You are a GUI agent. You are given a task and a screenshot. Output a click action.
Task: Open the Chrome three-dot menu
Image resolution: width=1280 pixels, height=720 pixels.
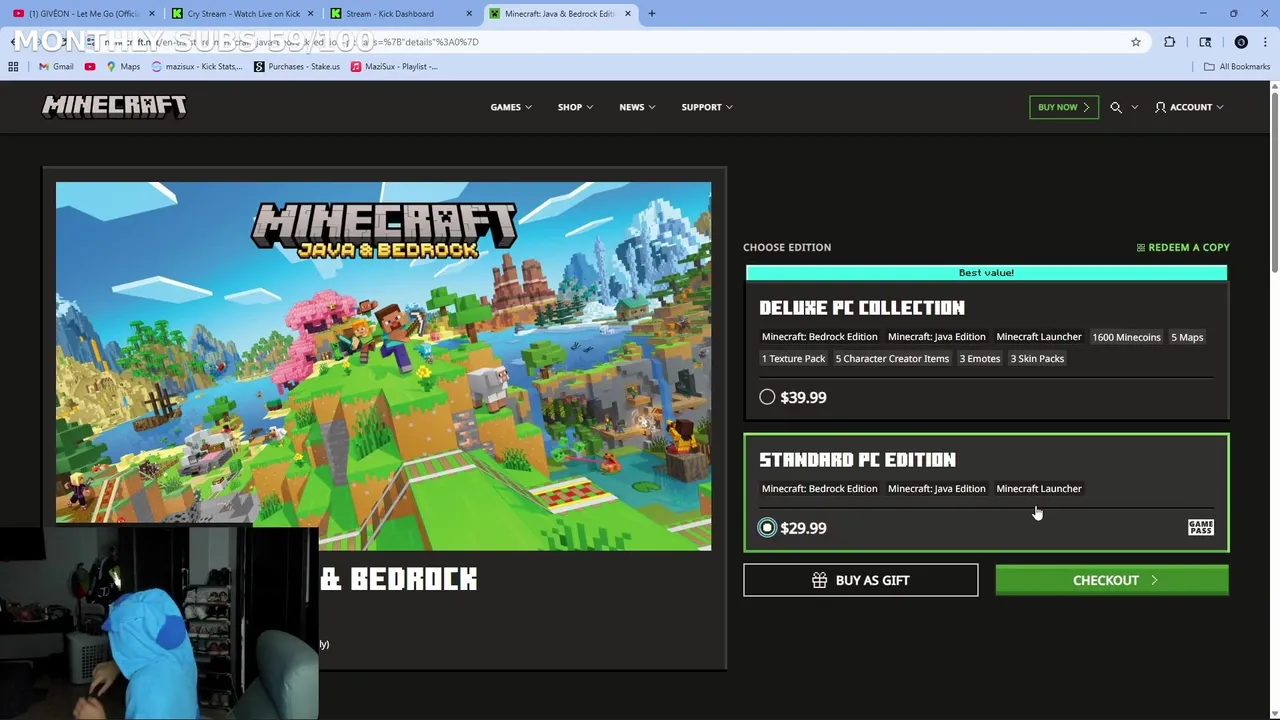[x=1265, y=42]
